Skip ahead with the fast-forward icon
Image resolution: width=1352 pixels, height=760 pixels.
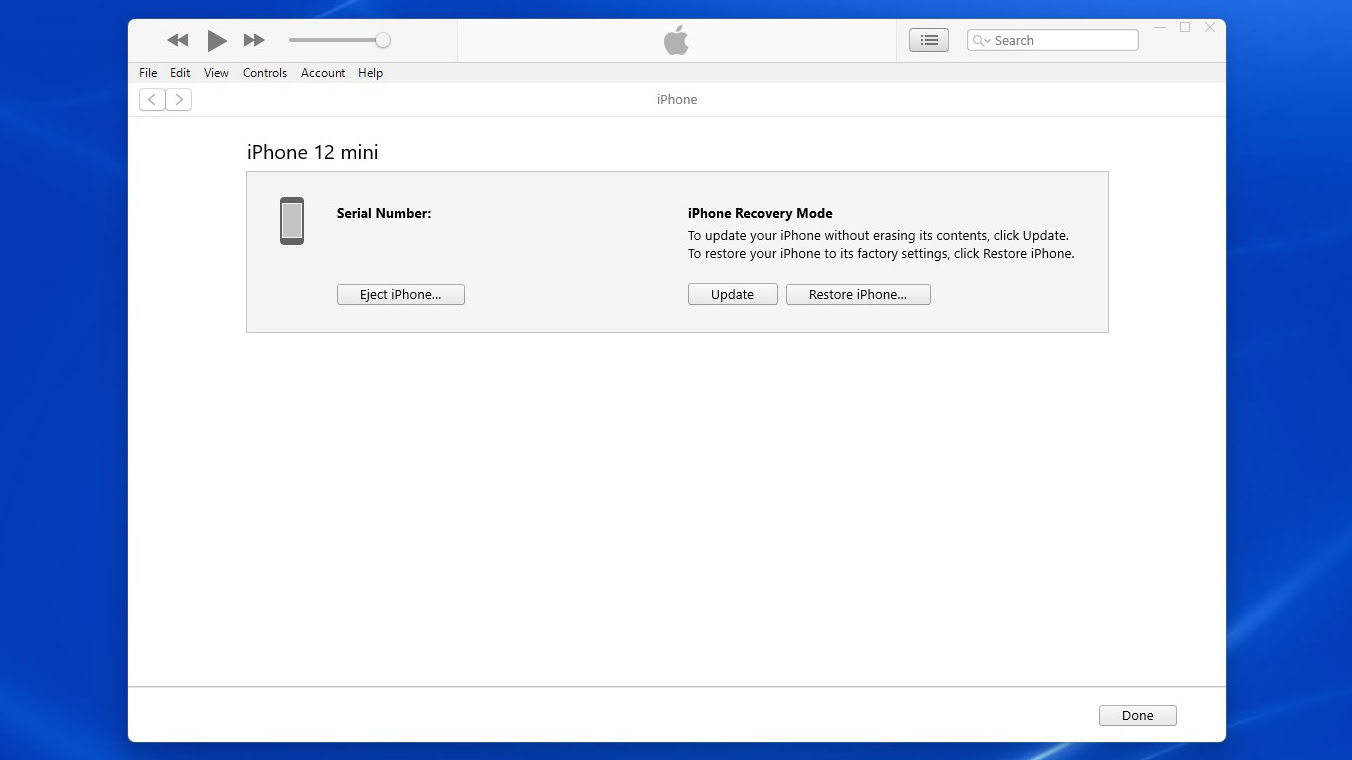(x=254, y=40)
